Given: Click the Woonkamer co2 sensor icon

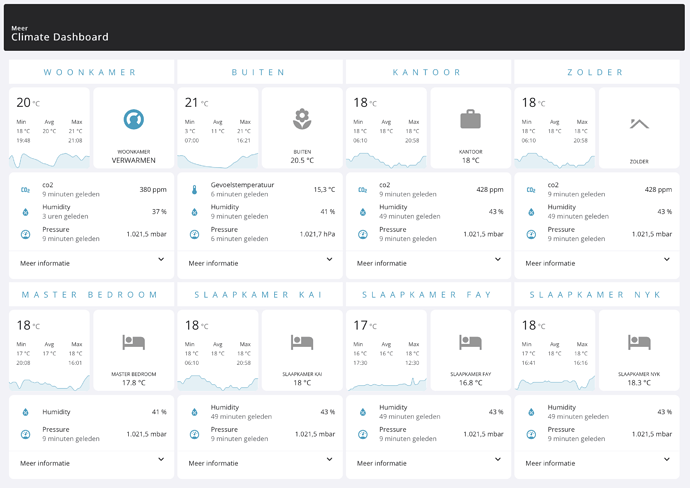Looking at the screenshot, I should tap(26, 190).
